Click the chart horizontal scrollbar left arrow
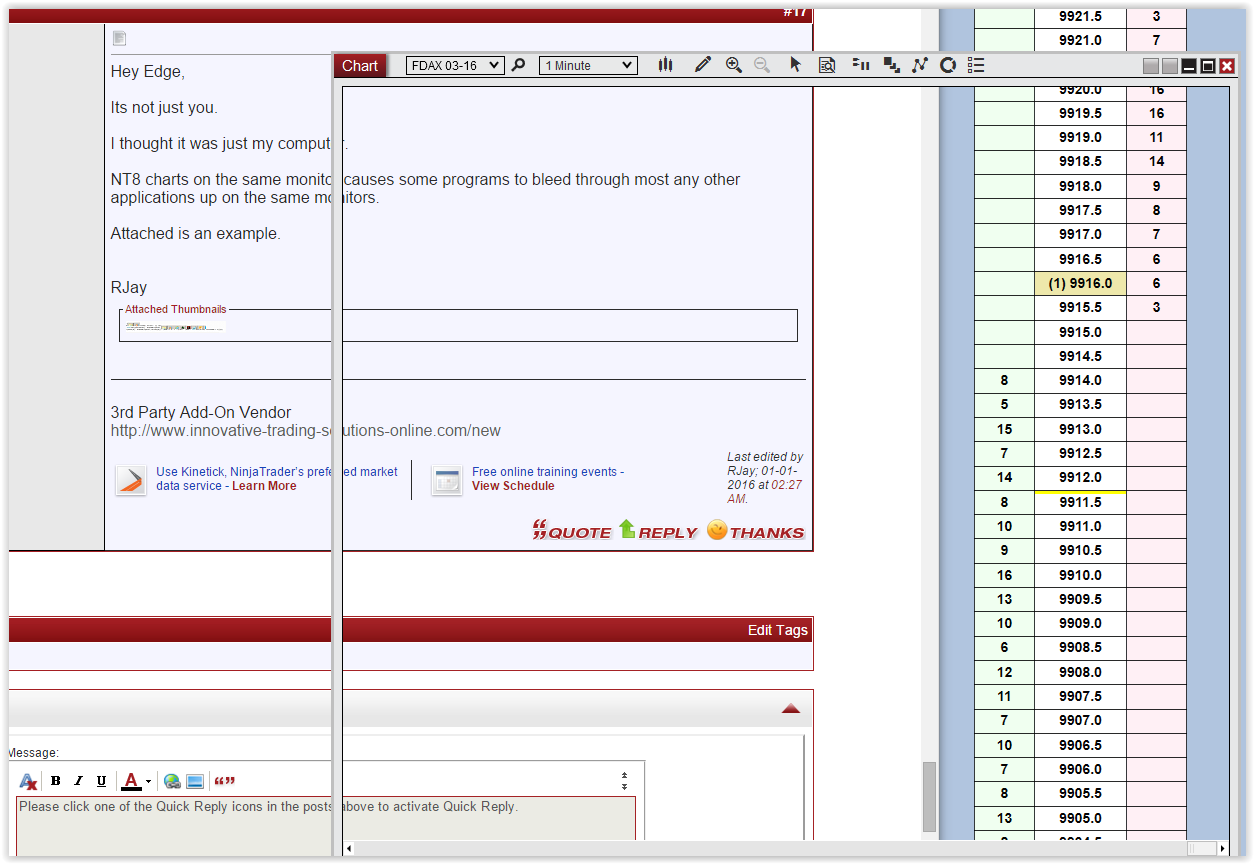The image size is (1254, 864). click(x=349, y=848)
